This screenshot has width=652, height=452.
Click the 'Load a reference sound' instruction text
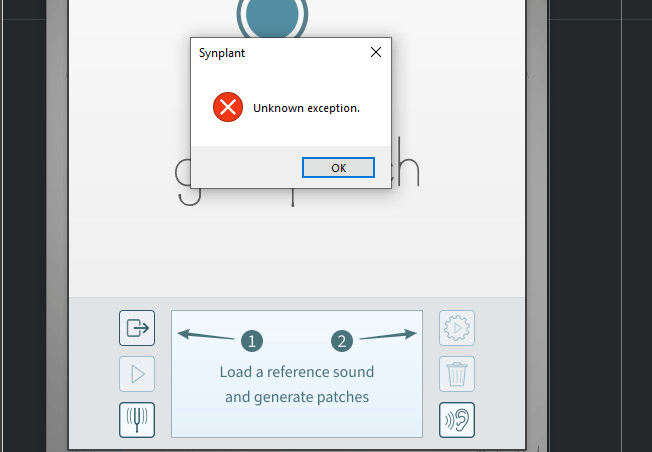[x=297, y=372]
